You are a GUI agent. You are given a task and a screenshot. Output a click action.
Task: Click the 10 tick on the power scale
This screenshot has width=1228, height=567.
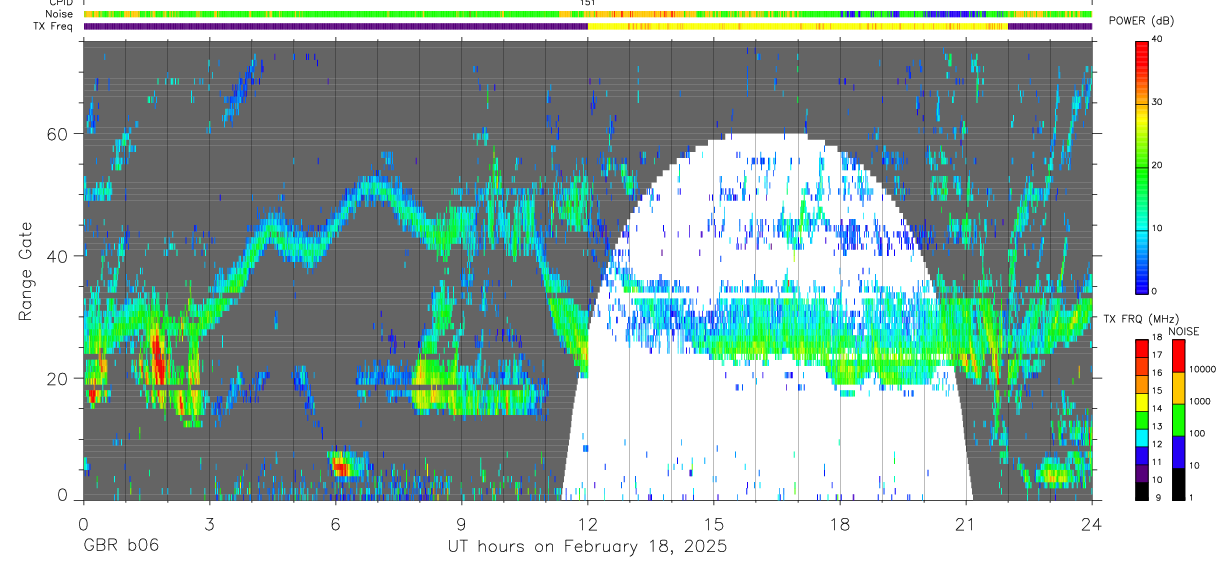[1158, 228]
